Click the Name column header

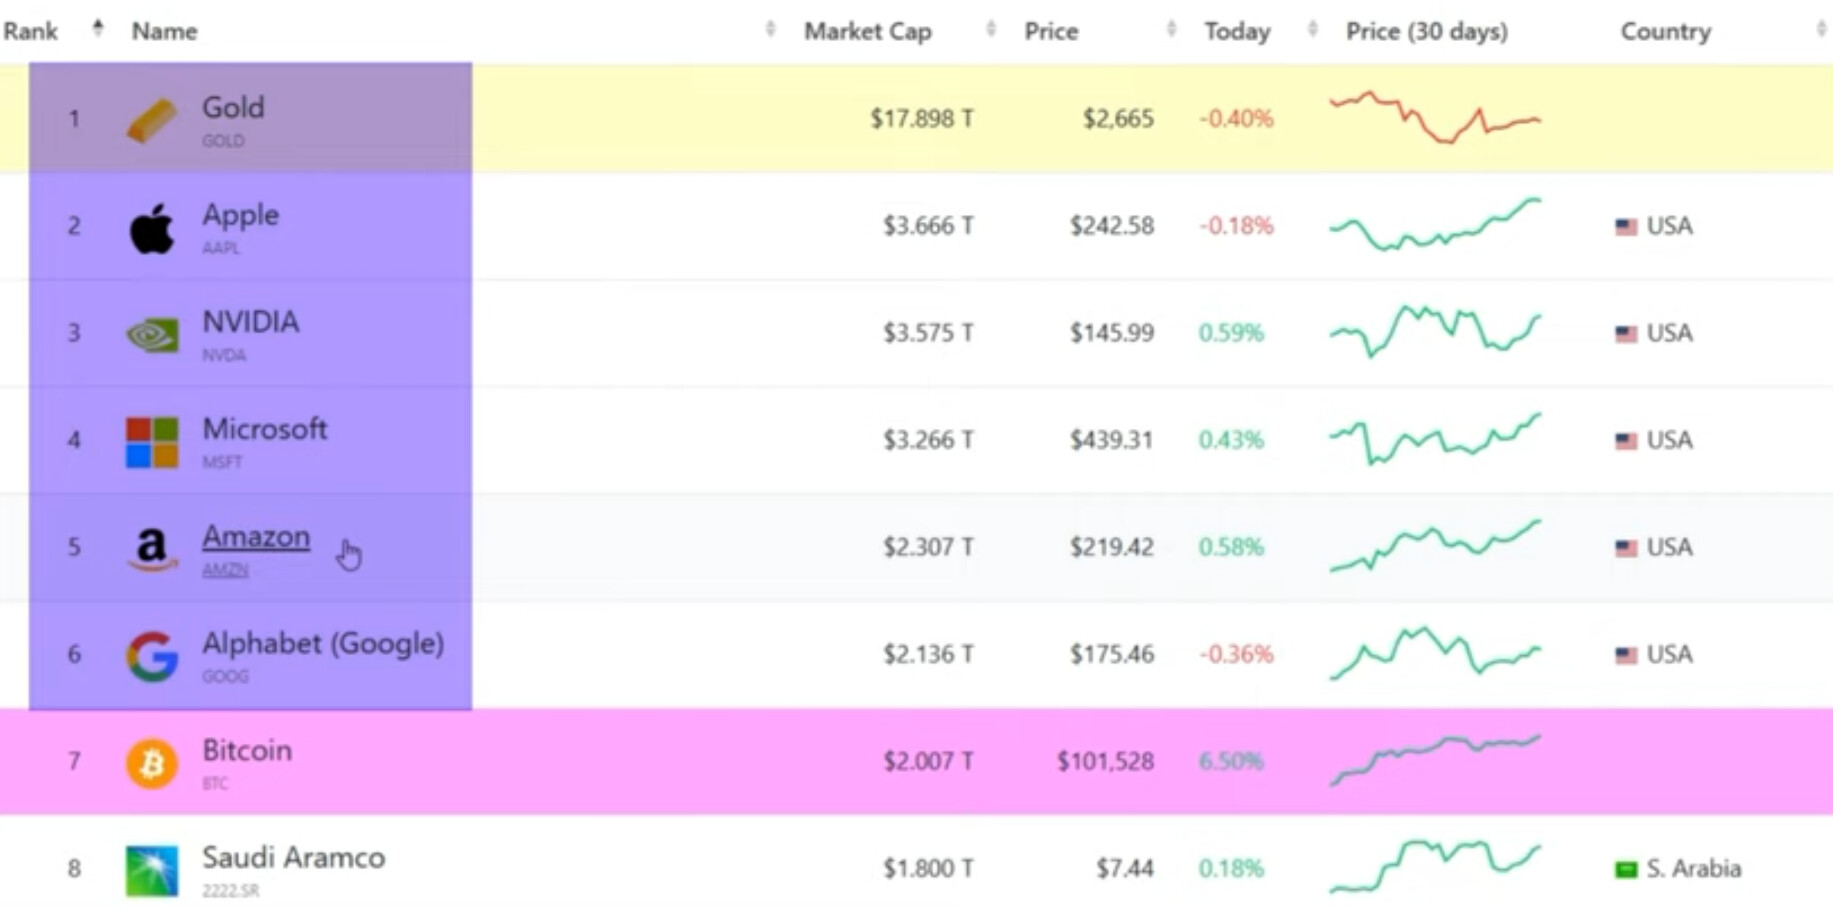click(164, 31)
